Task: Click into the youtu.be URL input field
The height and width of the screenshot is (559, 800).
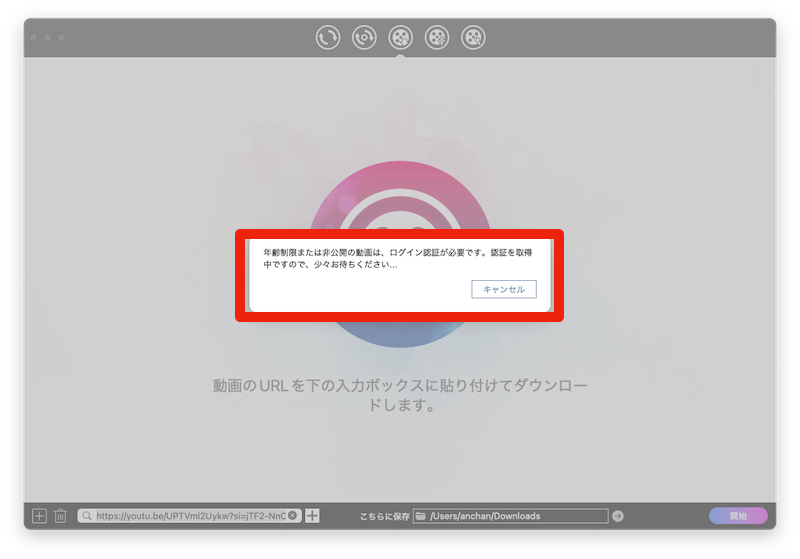Action: point(191,516)
